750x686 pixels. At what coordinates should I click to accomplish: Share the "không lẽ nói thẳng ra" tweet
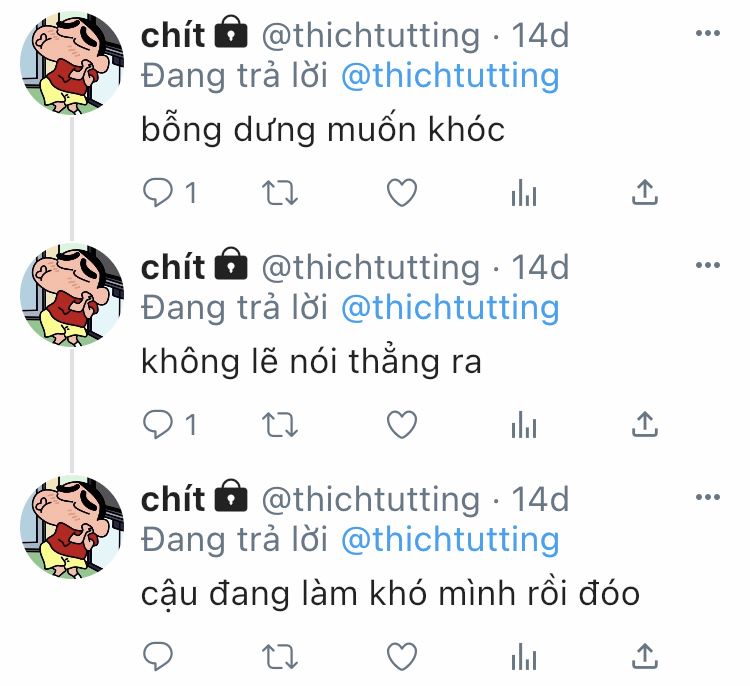tap(645, 424)
